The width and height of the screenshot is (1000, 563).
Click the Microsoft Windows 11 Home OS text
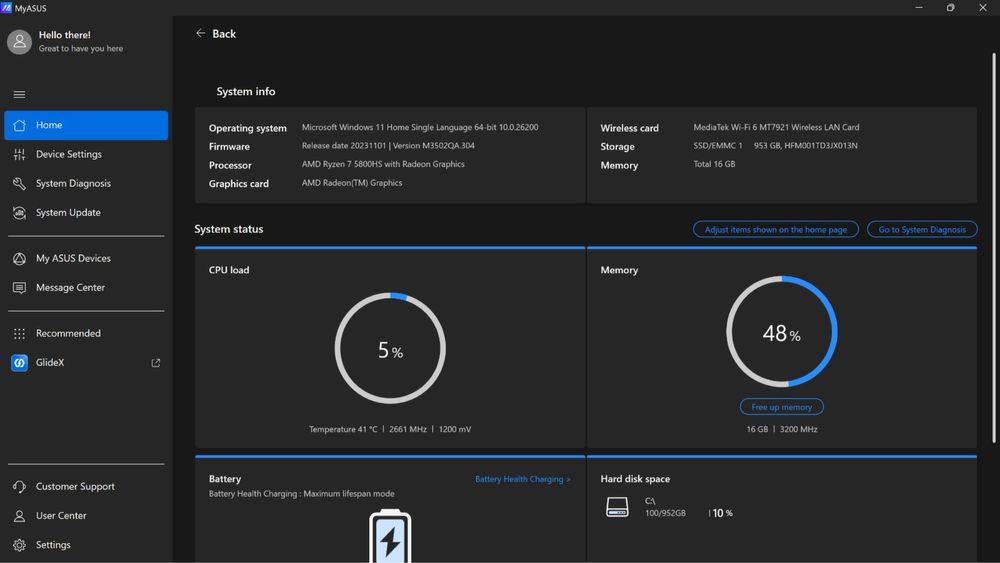420,128
